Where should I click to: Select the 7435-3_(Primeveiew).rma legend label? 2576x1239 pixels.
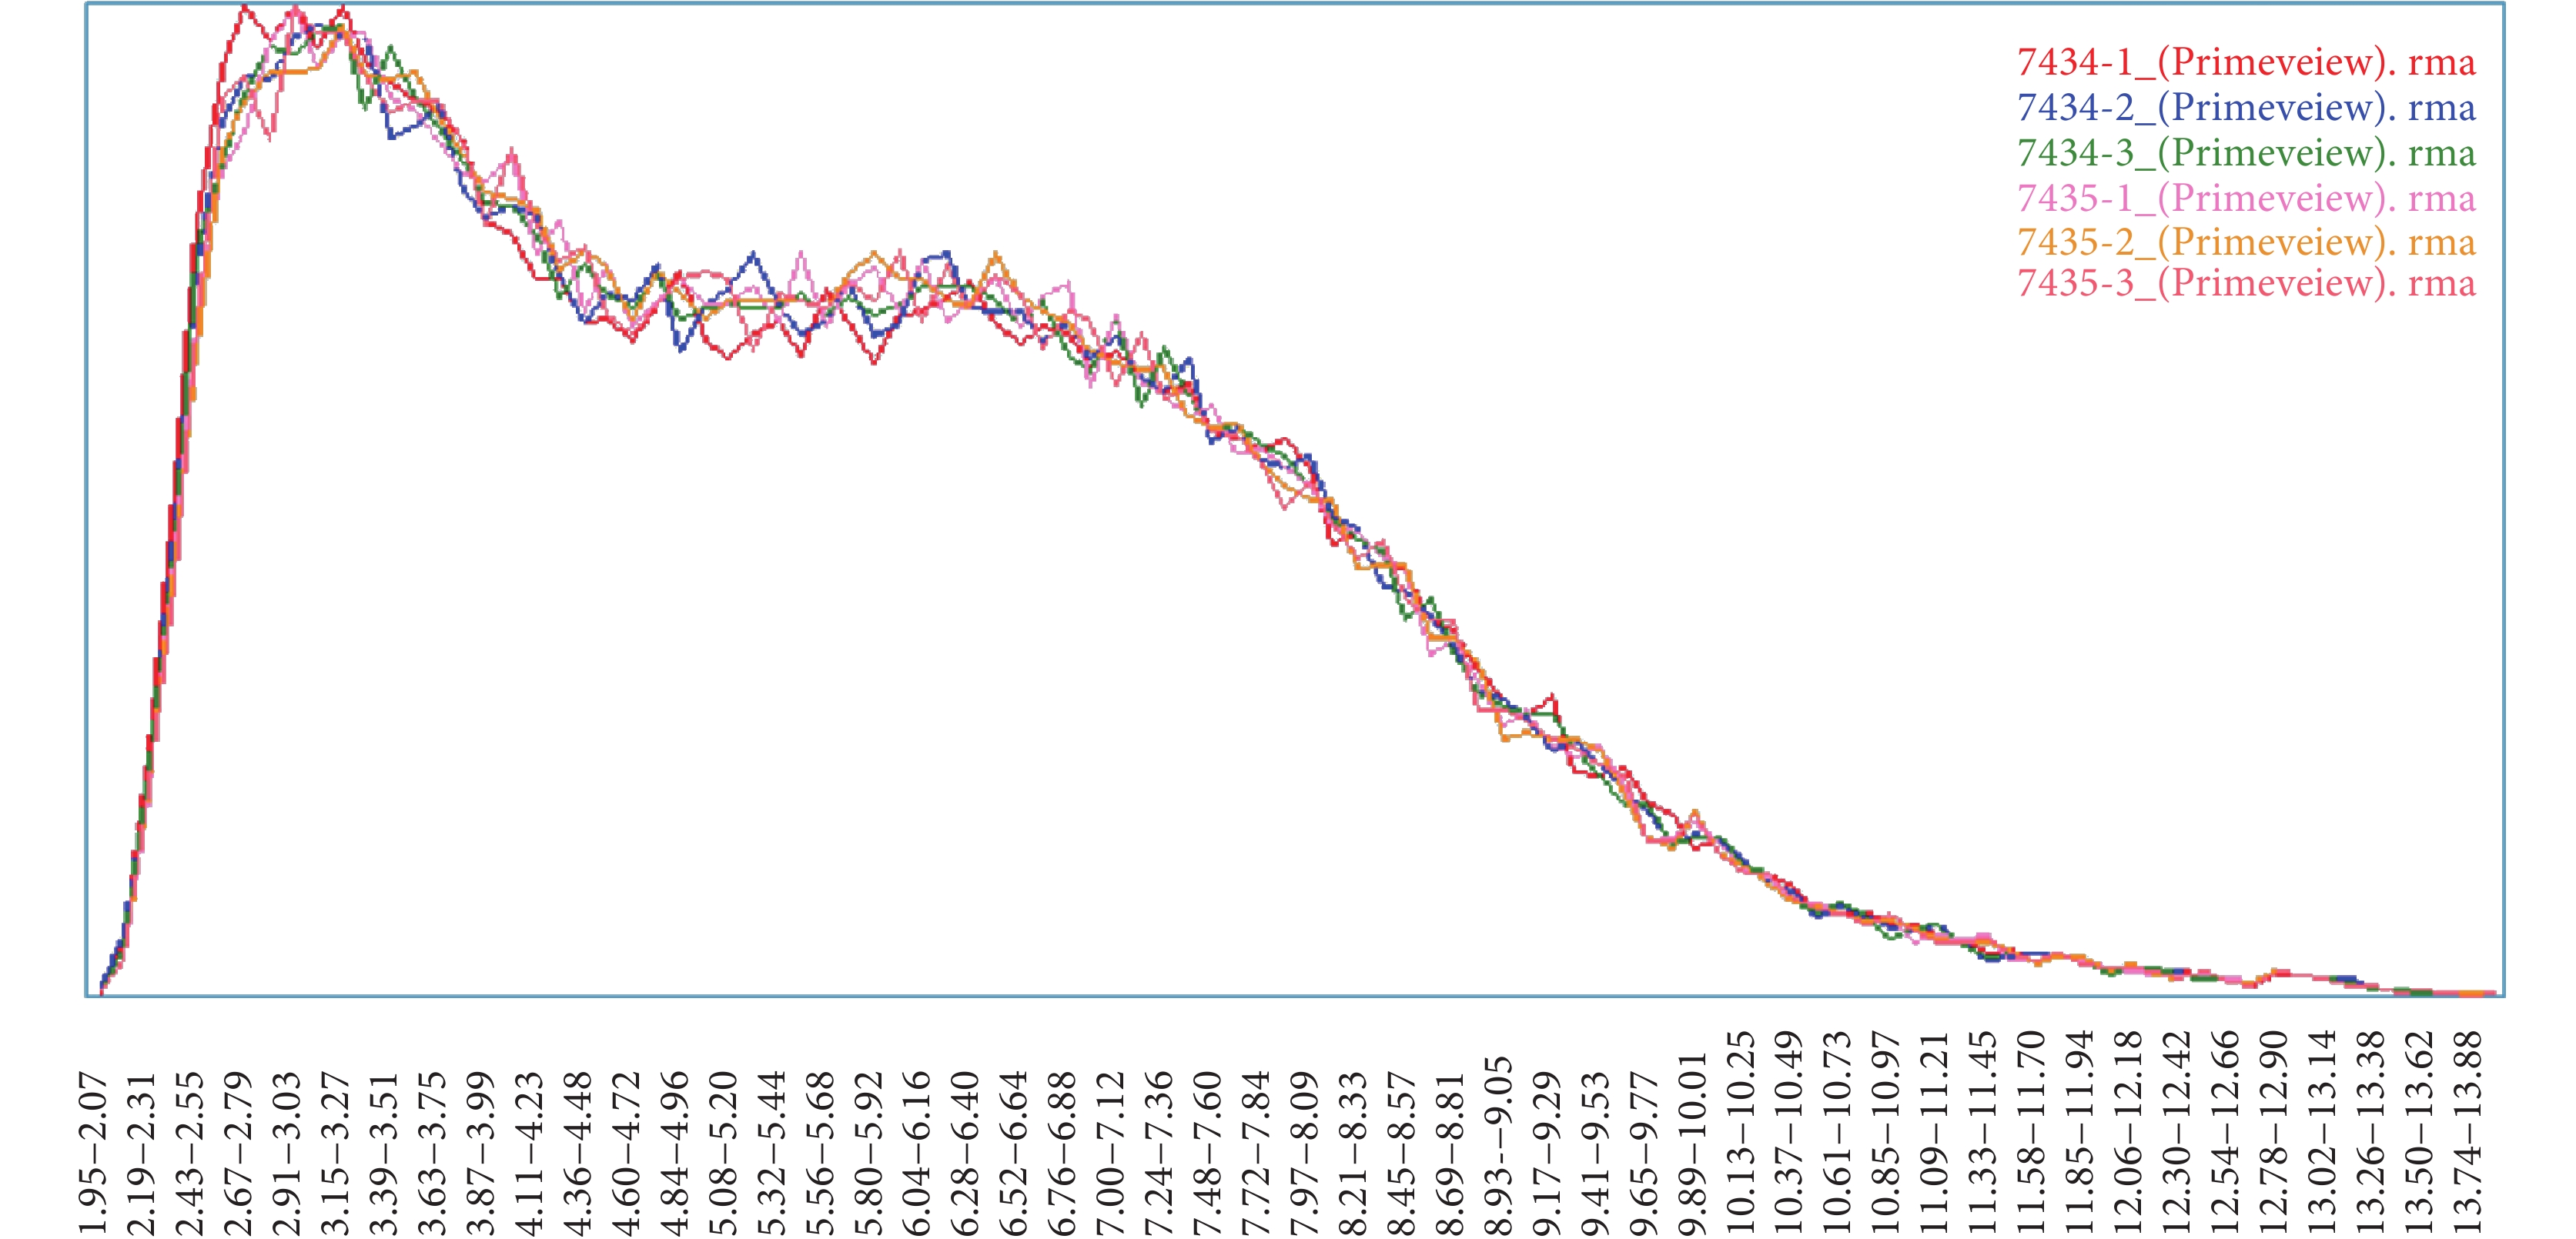pos(2246,284)
